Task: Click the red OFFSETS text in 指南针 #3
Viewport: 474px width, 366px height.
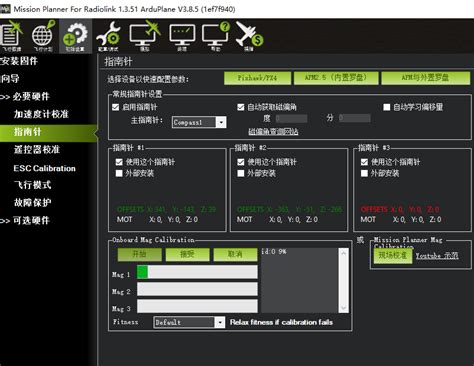Action: [400, 209]
